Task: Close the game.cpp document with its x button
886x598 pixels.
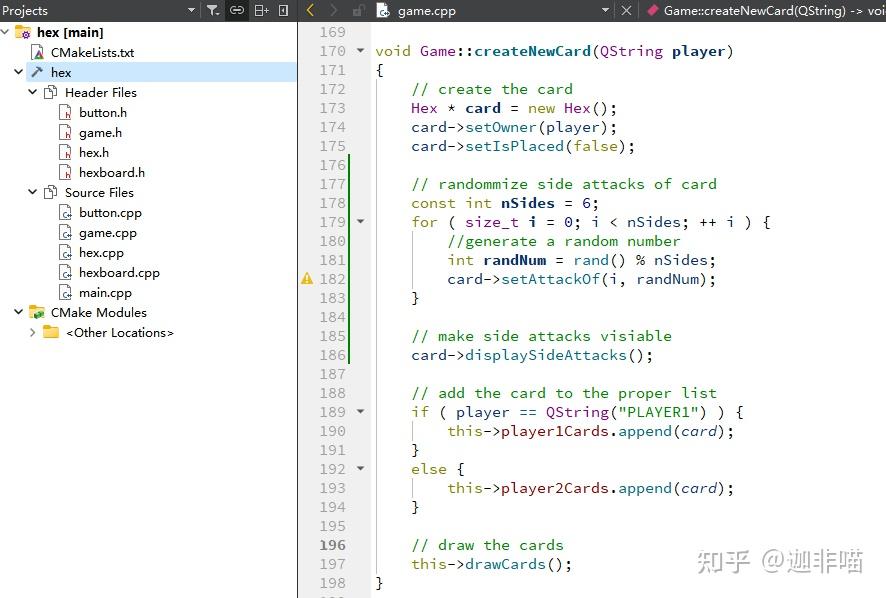Action: point(626,11)
